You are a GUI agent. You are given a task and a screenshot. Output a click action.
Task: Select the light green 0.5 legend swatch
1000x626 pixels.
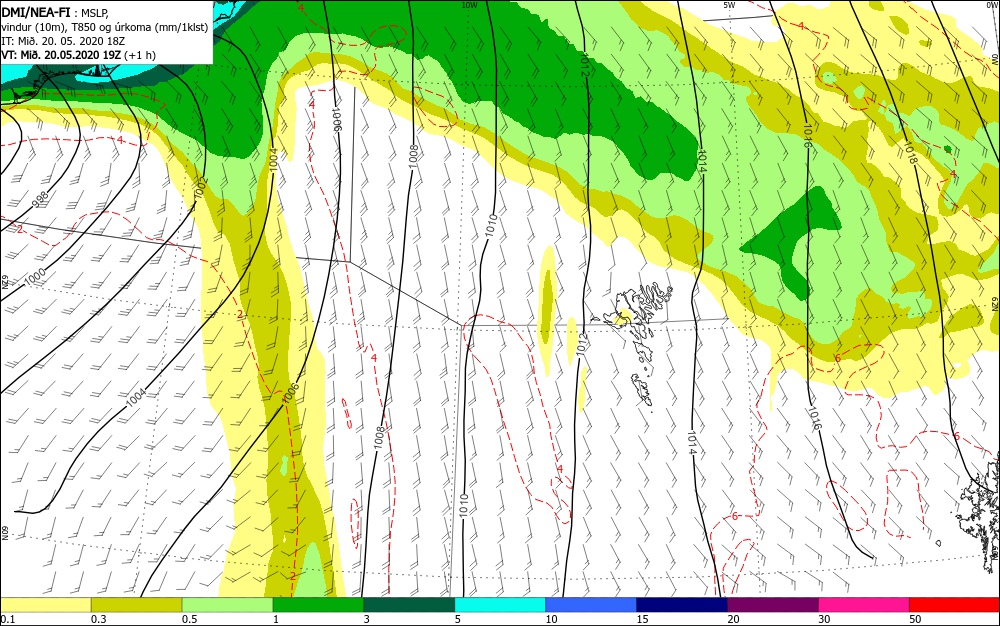point(228,605)
